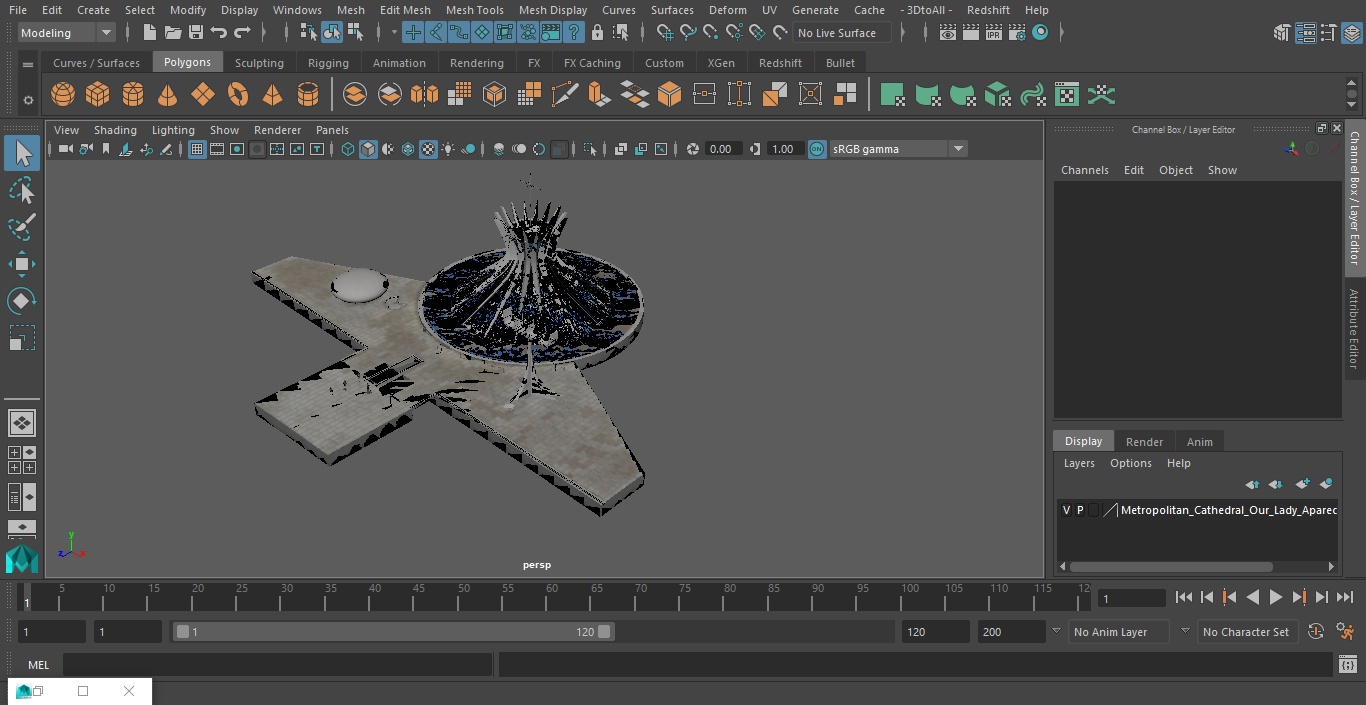Screen dimensions: 1366x705
Task: Play the animation forward
Action: (1276, 597)
